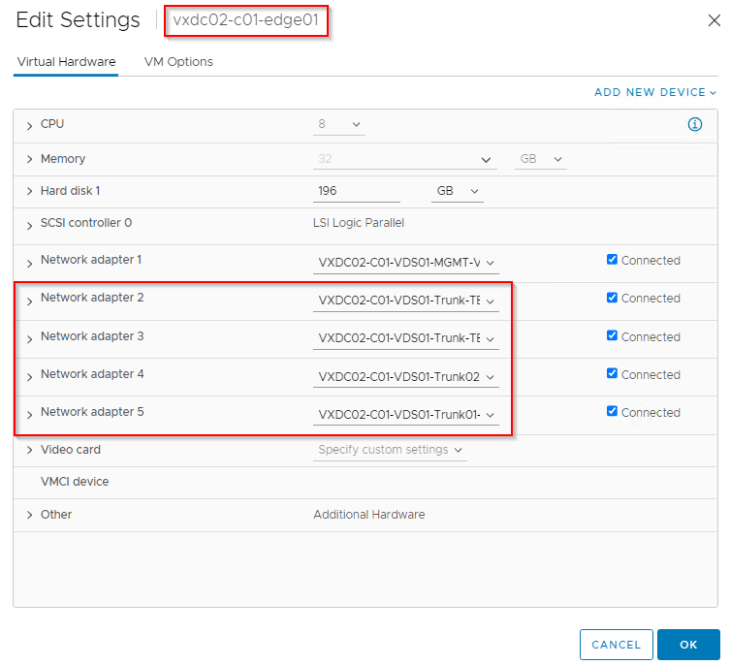The height and width of the screenshot is (665, 730).
Task: Open the Add New Device menu
Action: [655, 92]
